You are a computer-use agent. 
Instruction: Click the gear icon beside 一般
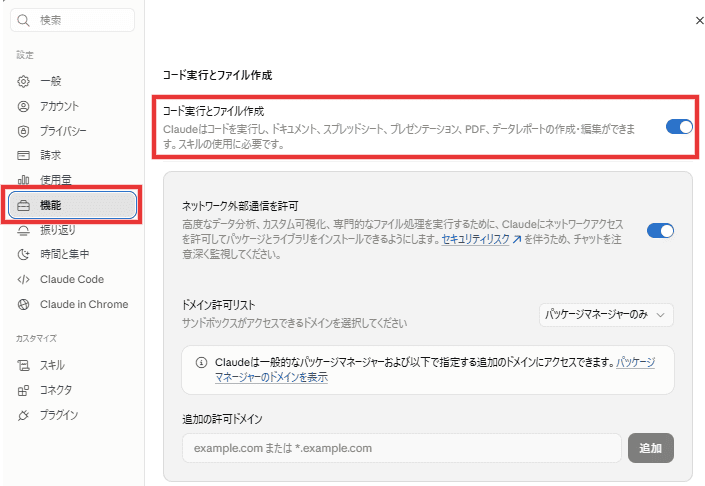coord(23,81)
